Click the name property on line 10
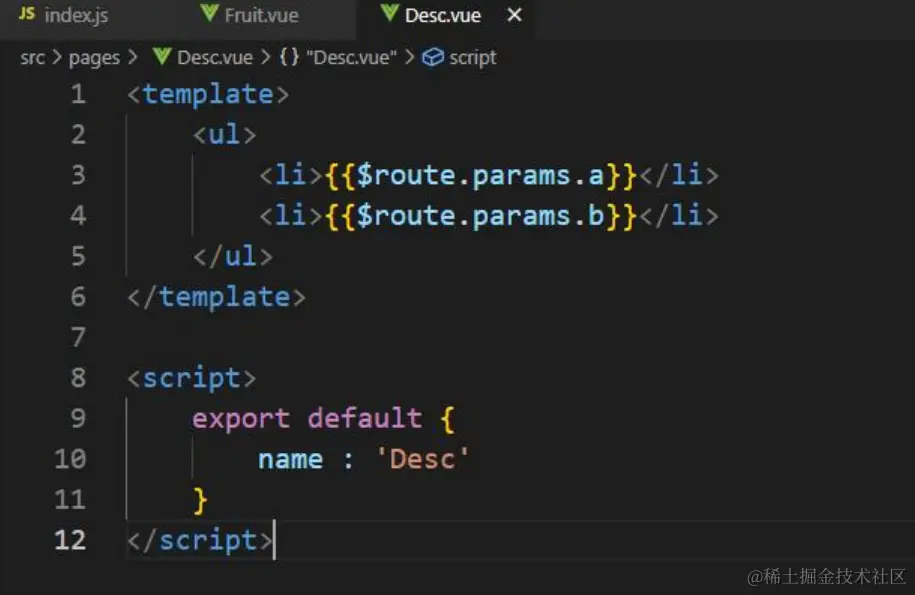Screen dimensions: 915x595 (x=290, y=460)
